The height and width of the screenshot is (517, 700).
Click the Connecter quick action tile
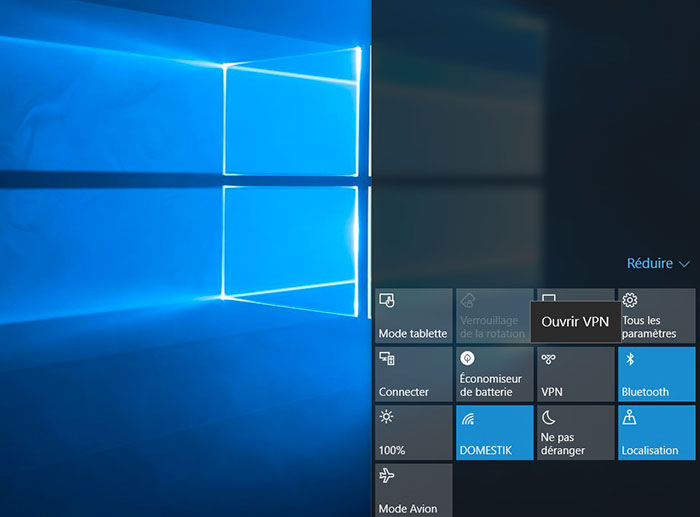(413, 374)
